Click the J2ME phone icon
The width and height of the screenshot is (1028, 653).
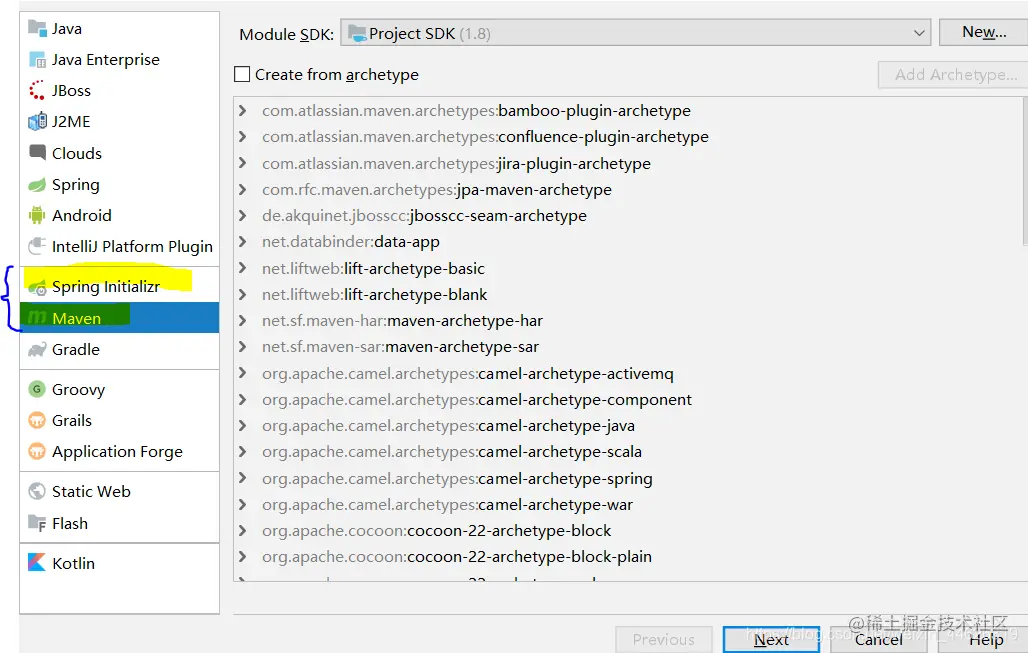coord(37,121)
